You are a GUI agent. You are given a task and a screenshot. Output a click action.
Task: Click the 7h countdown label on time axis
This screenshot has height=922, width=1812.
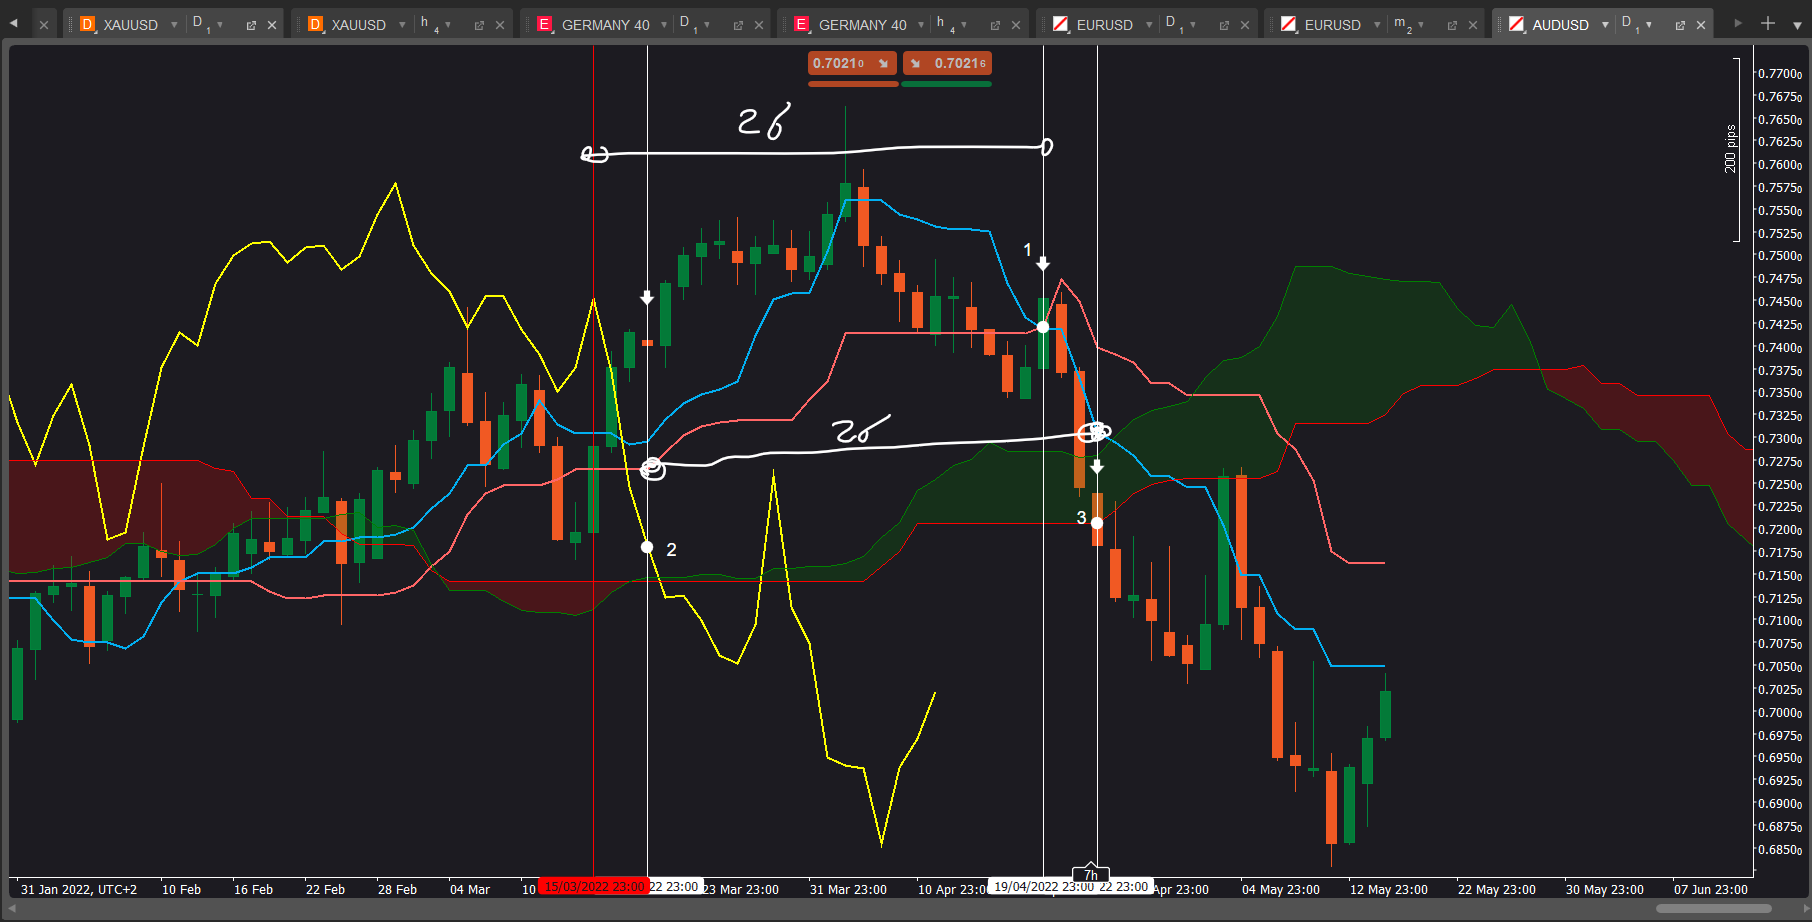coord(1091,874)
